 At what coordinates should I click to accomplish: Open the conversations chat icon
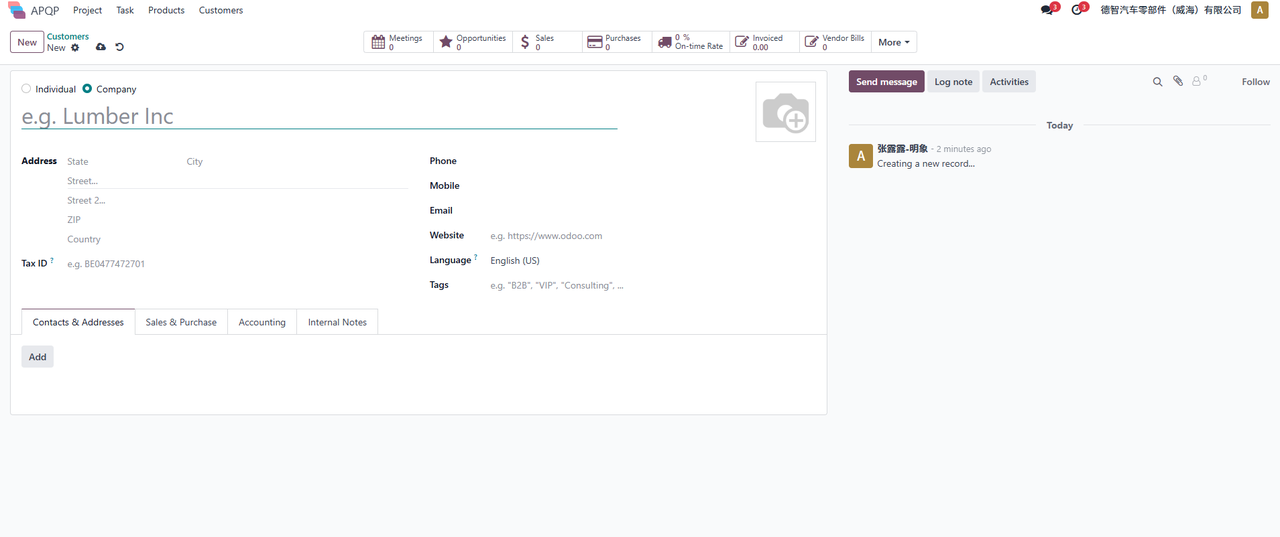(1047, 10)
